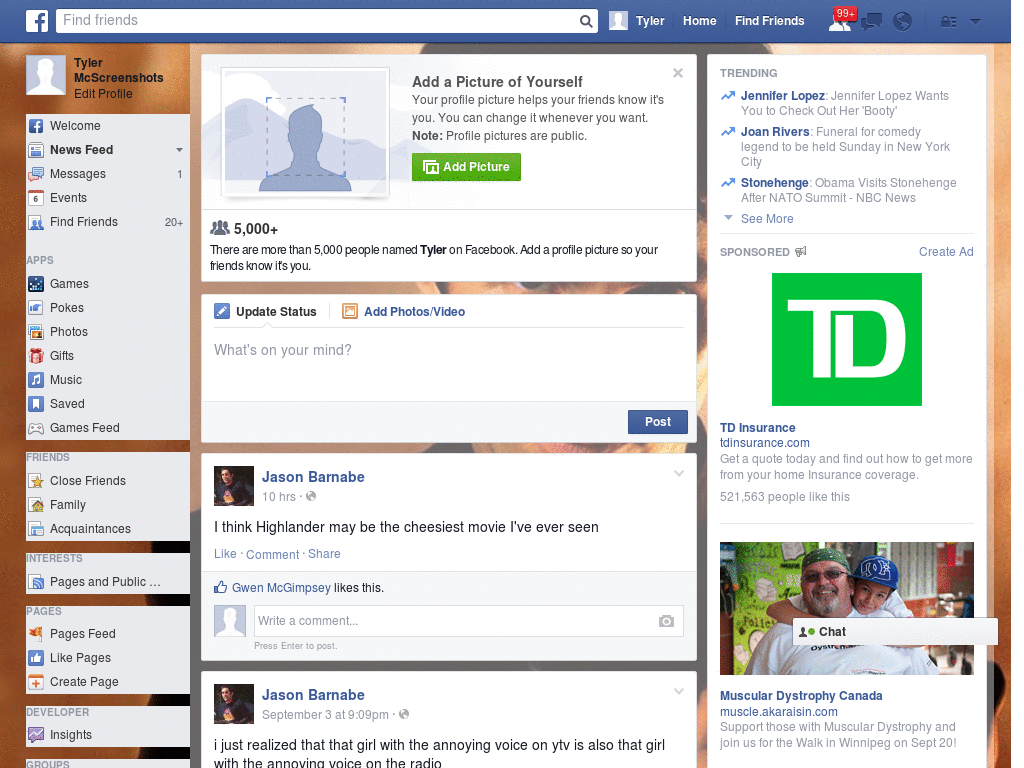This screenshot has width=1024, height=768.
Task: Share the Highlander post
Action: (x=324, y=554)
